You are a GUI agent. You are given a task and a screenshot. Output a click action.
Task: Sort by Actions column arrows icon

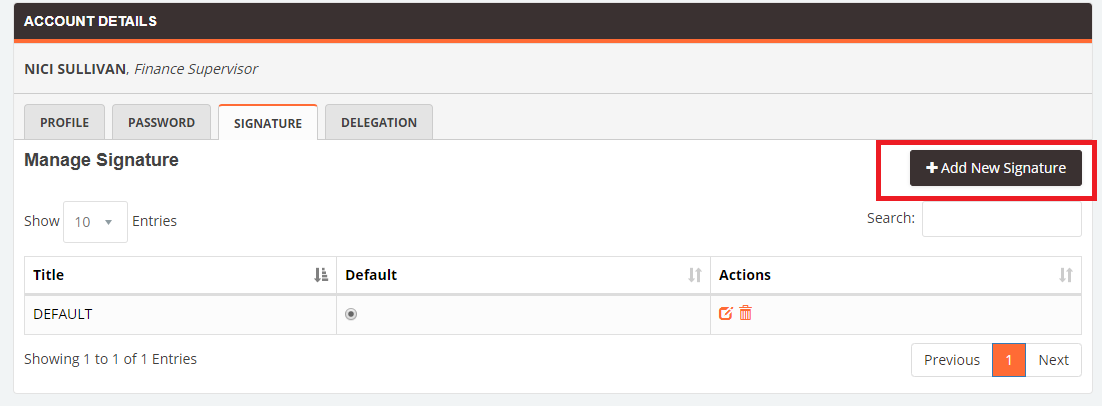tap(1066, 275)
